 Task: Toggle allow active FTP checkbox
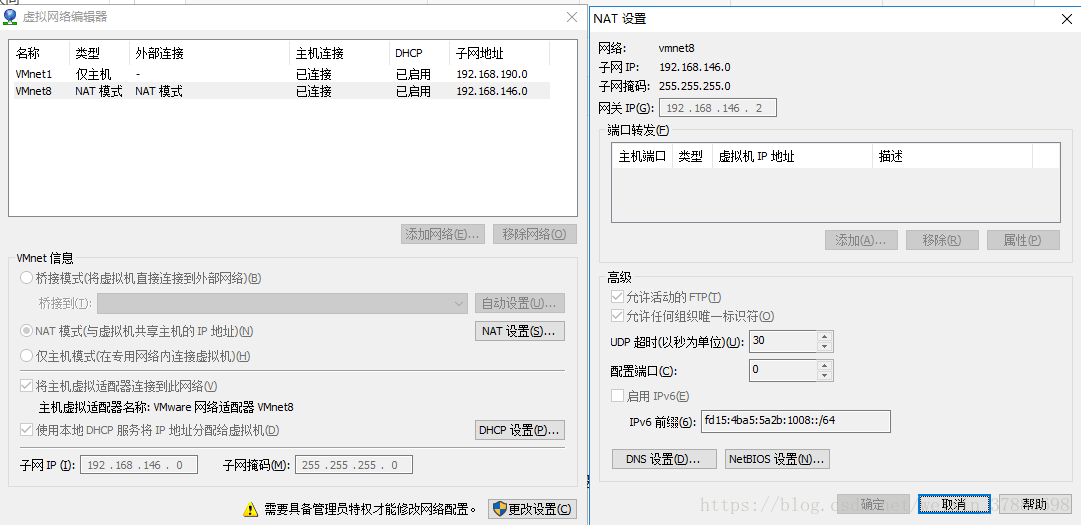tap(617, 297)
